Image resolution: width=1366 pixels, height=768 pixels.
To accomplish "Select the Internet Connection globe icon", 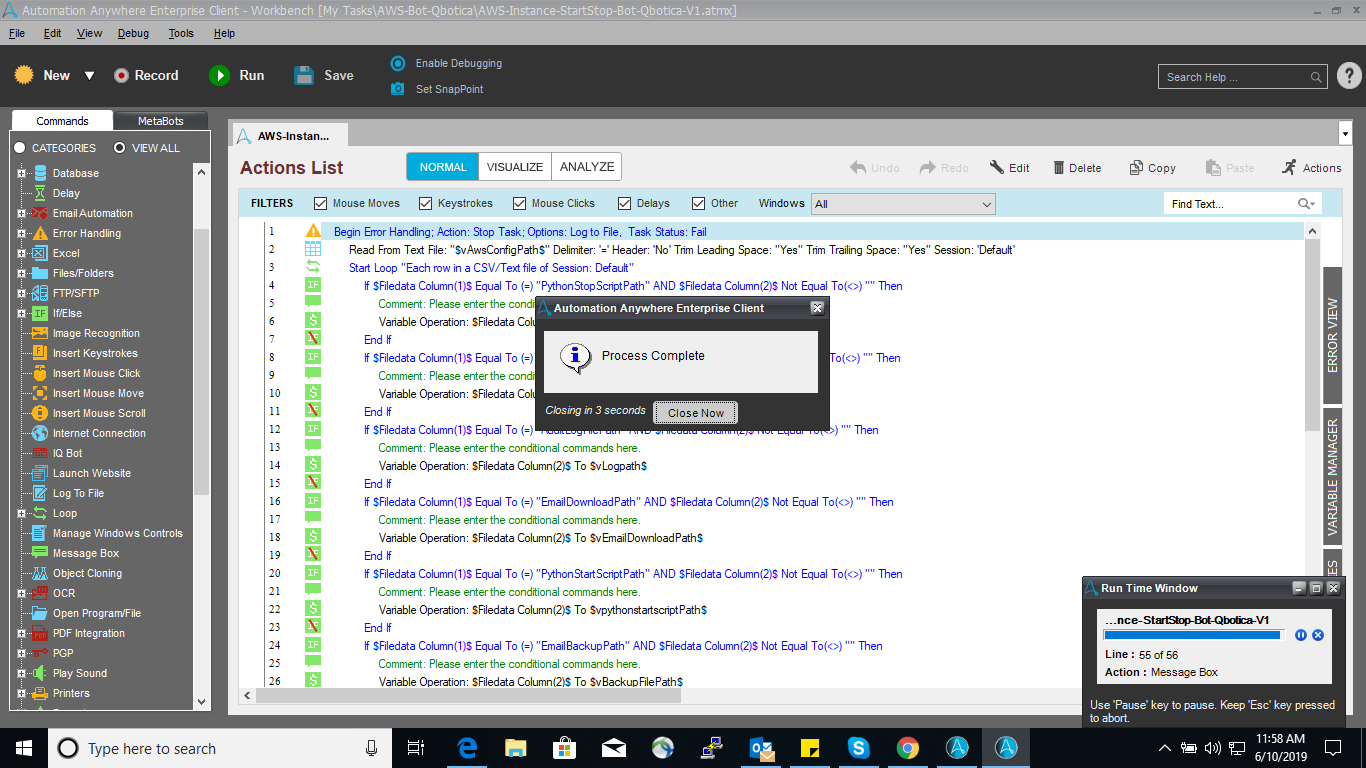I will [x=40, y=433].
